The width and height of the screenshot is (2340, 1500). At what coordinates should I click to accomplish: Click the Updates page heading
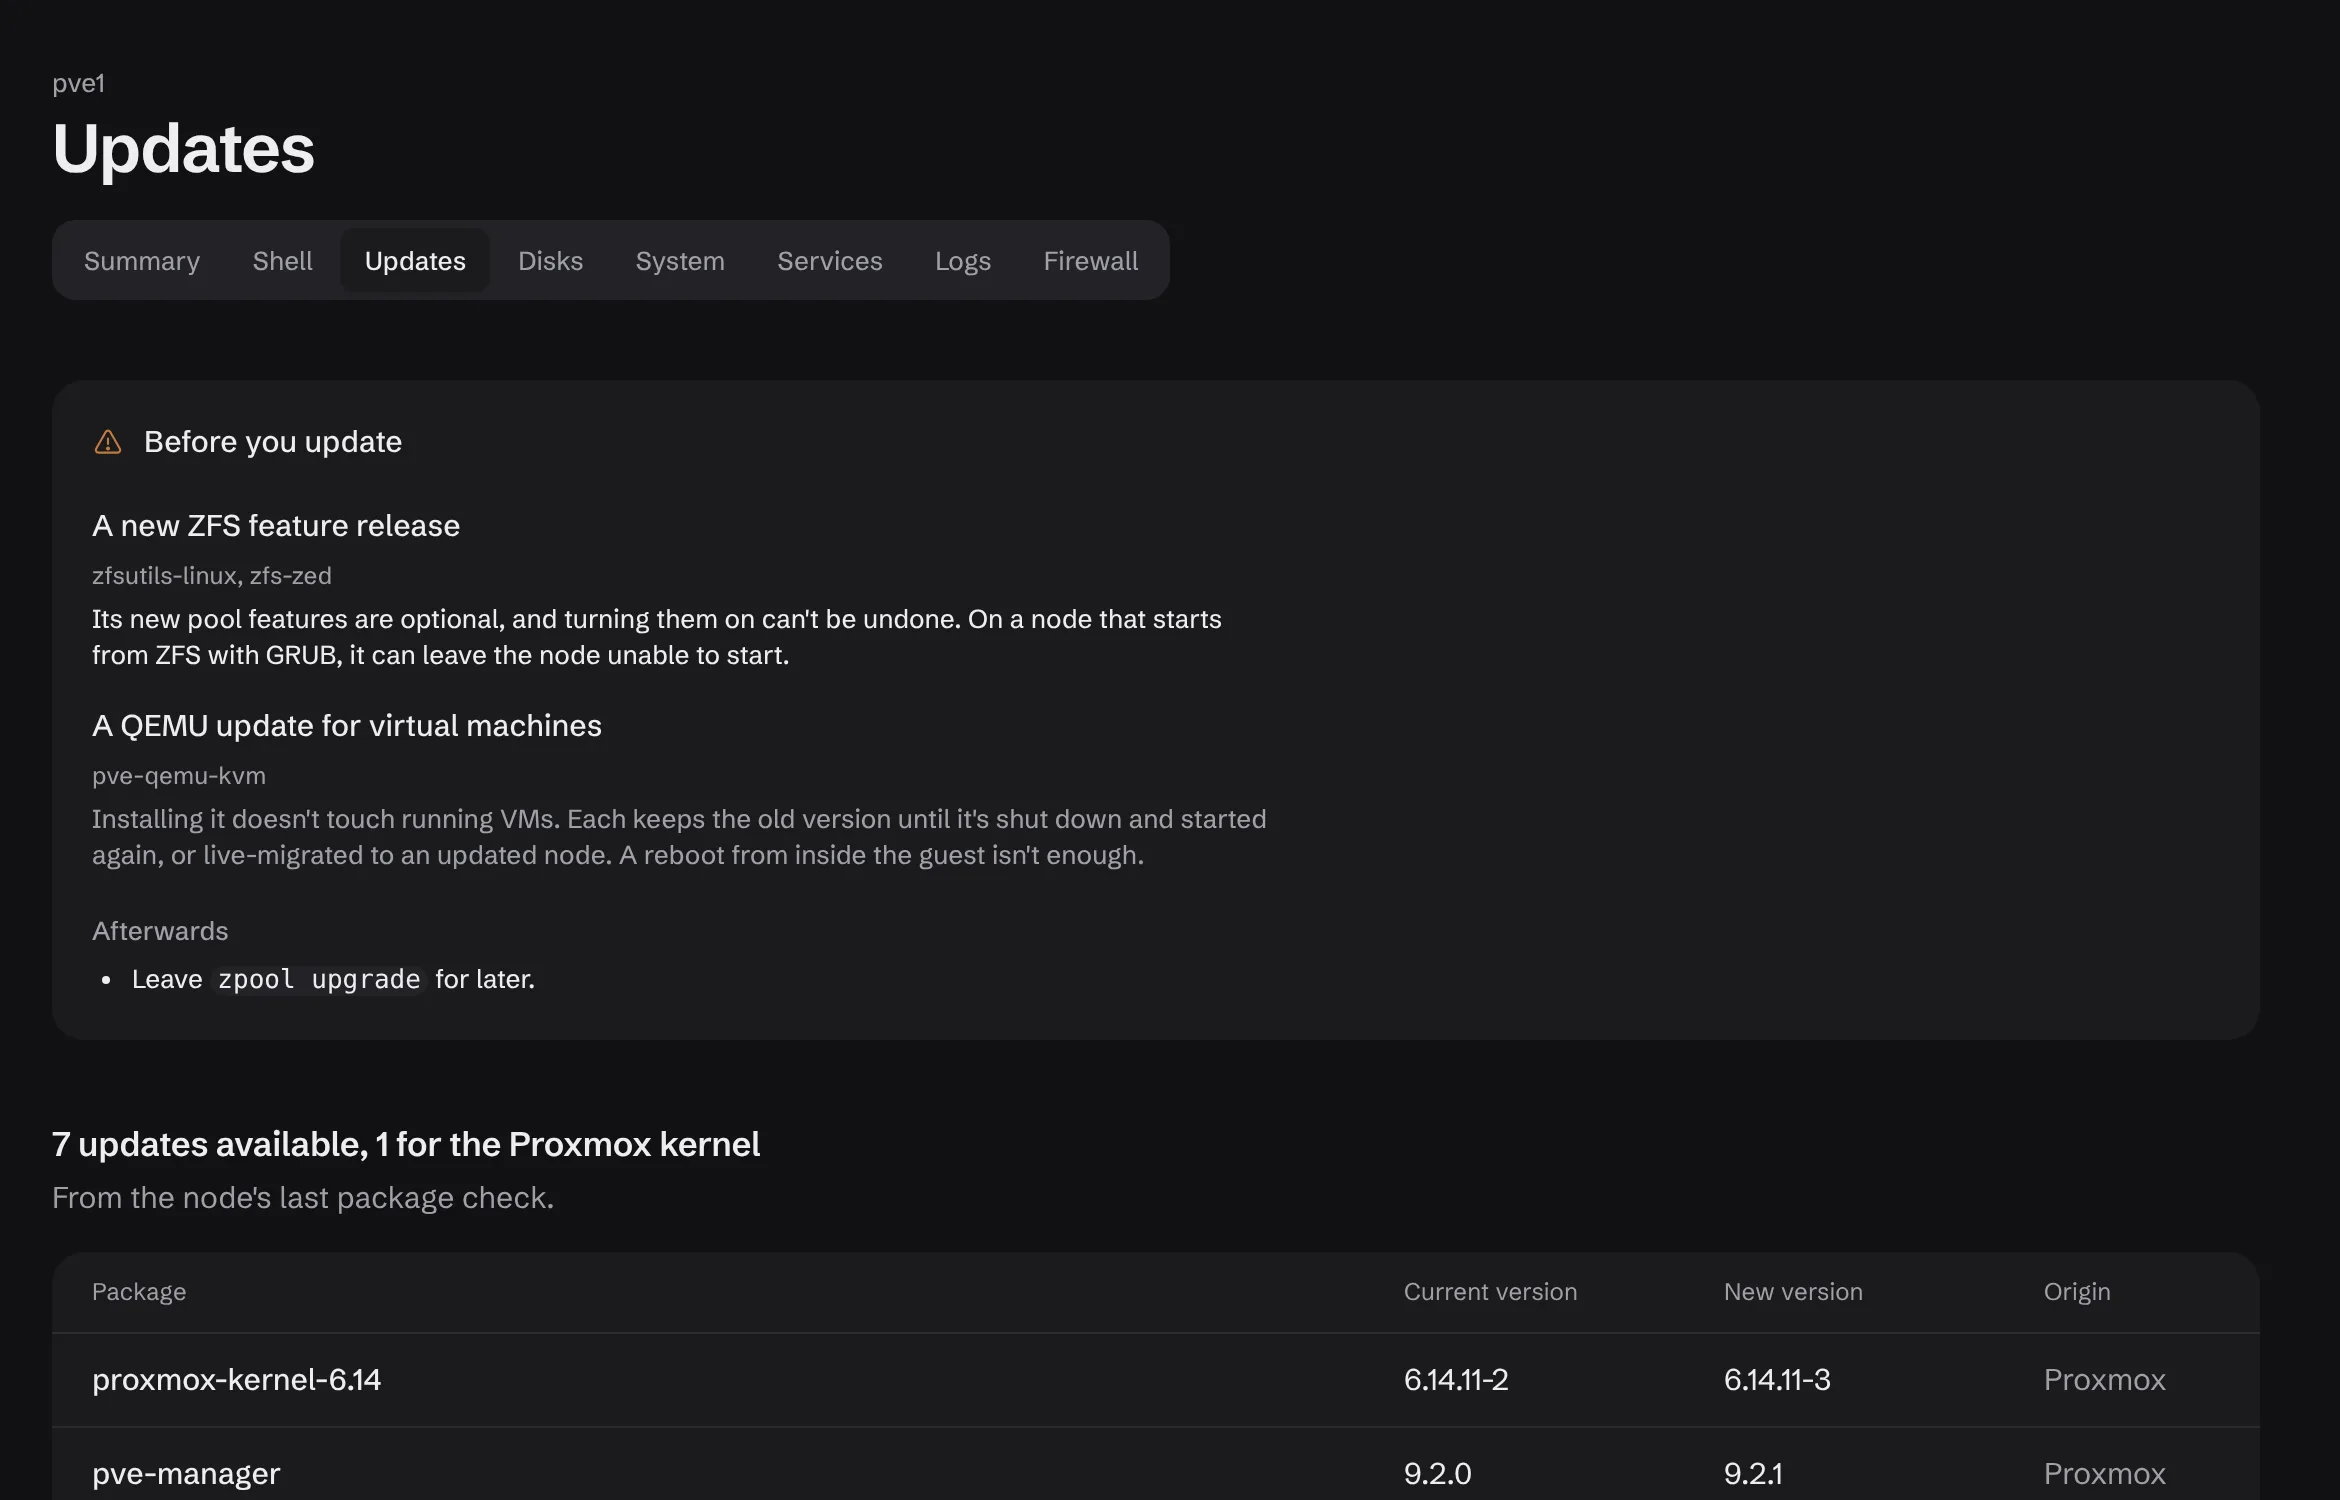(x=183, y=149)
